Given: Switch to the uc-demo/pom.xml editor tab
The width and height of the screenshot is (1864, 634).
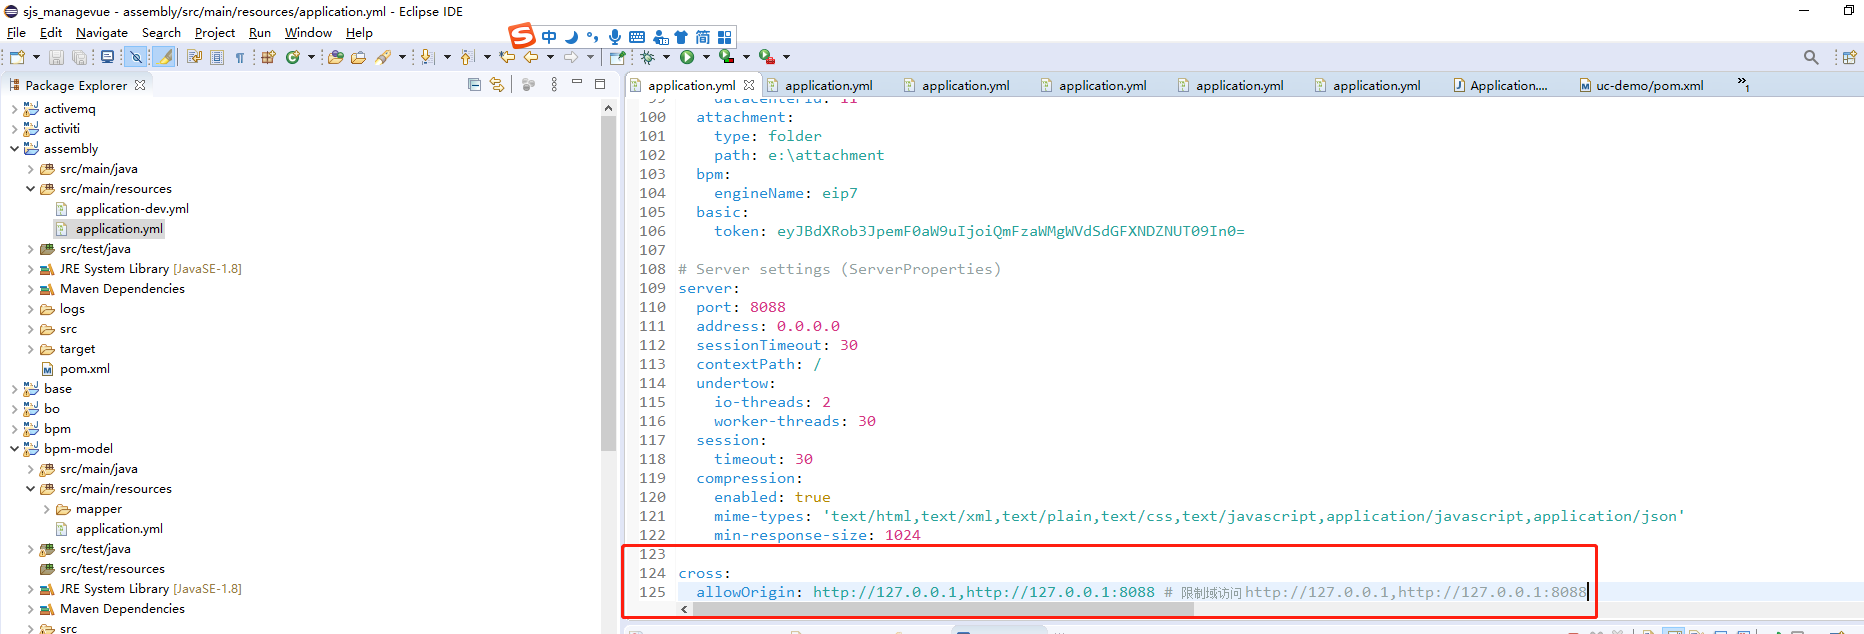Looking at the screenshot, I should tap(1648, 85).
